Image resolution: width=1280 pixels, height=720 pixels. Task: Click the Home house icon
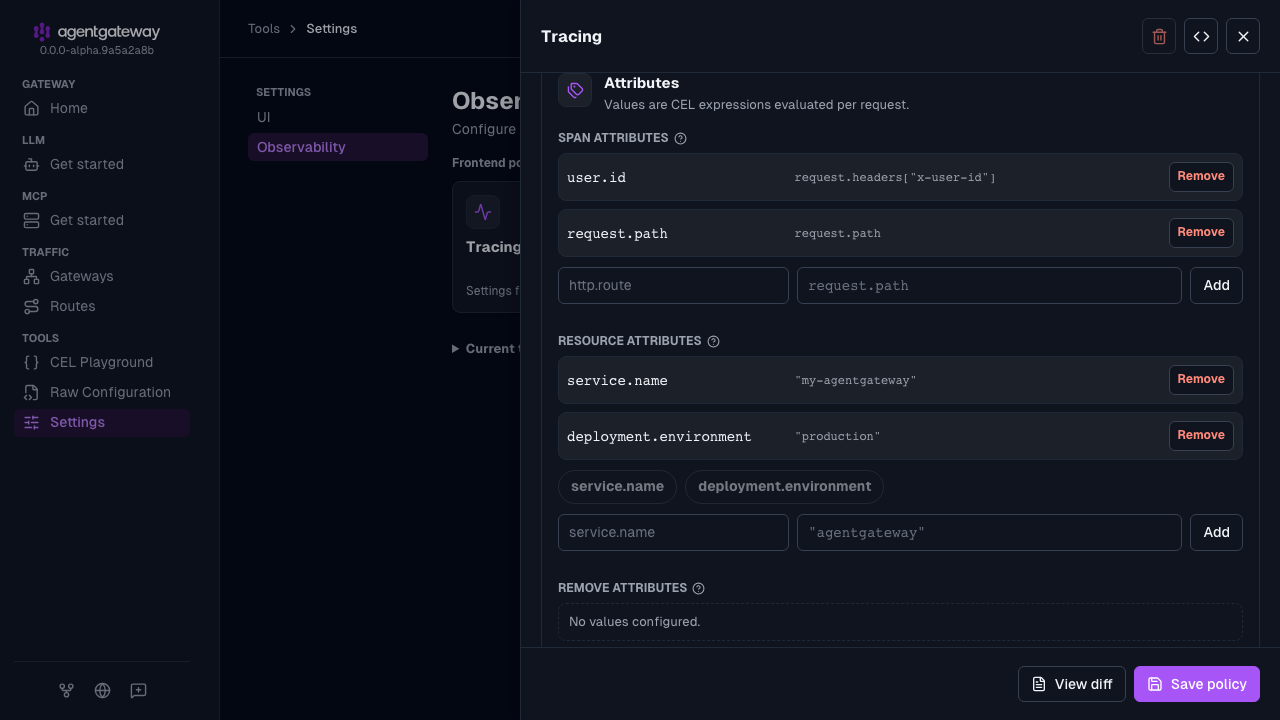pos(32,108)
